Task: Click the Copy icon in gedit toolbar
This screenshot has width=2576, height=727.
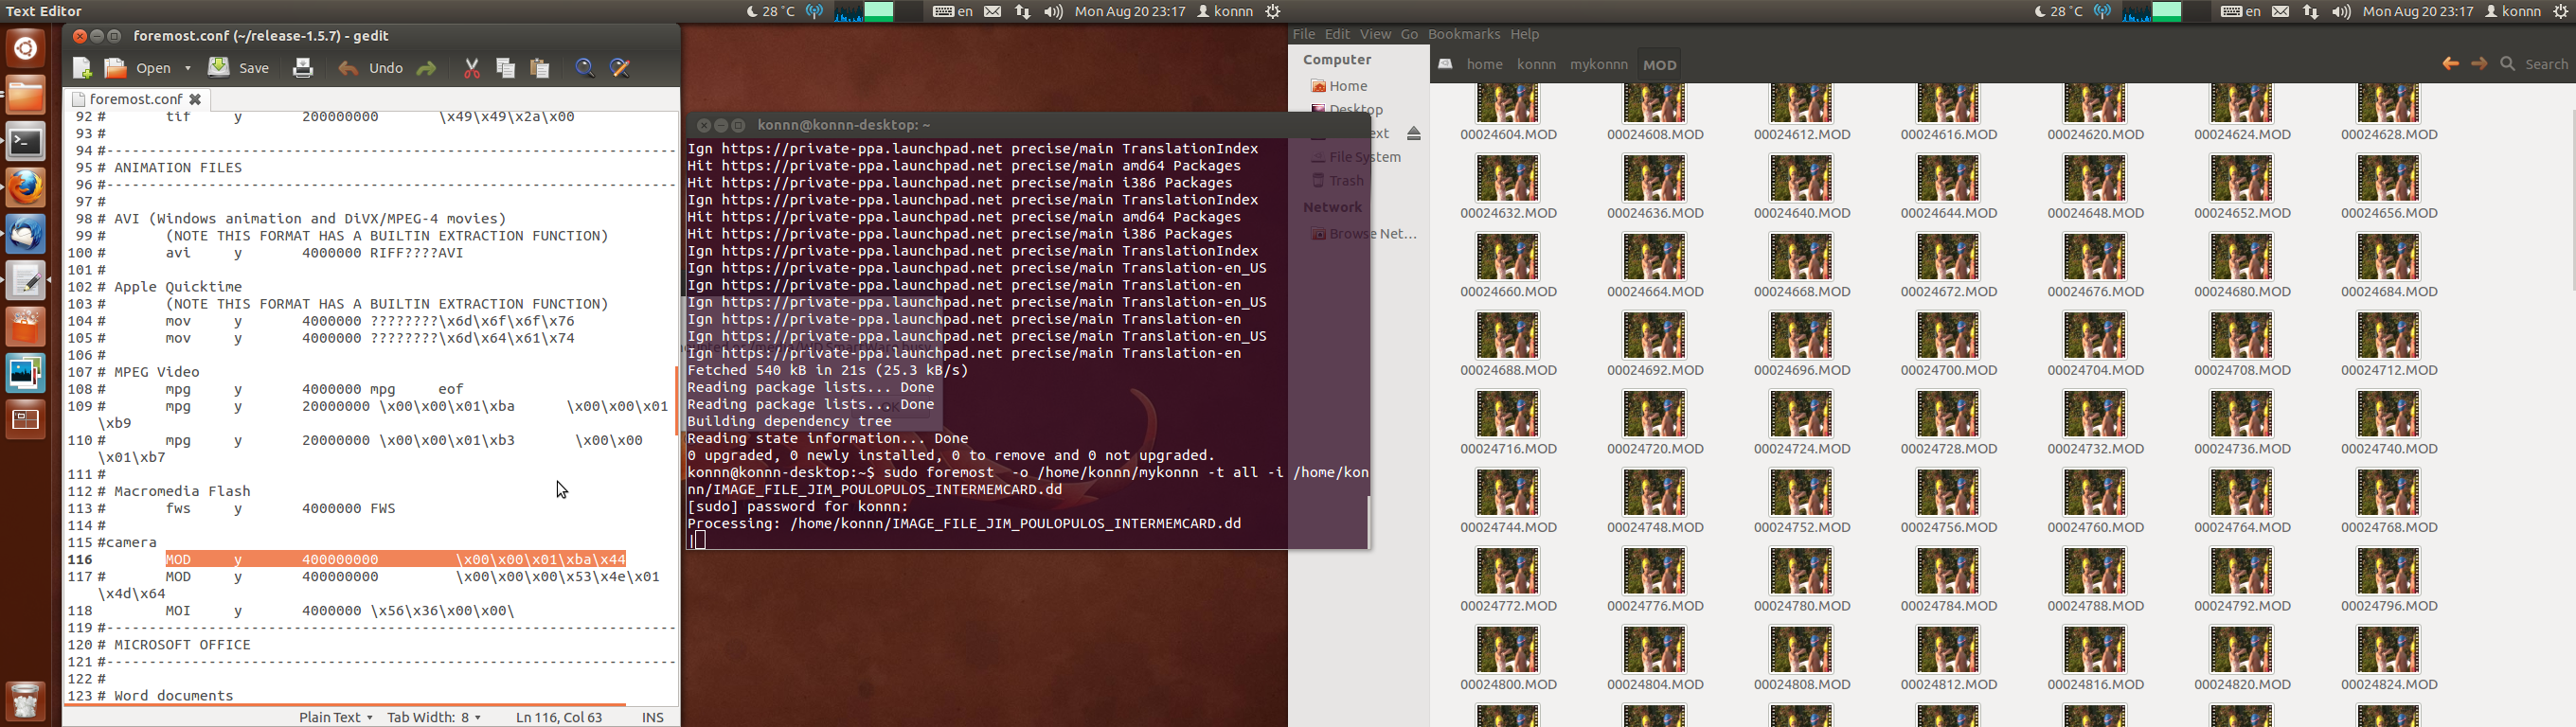Action: (x=506, y=68)
